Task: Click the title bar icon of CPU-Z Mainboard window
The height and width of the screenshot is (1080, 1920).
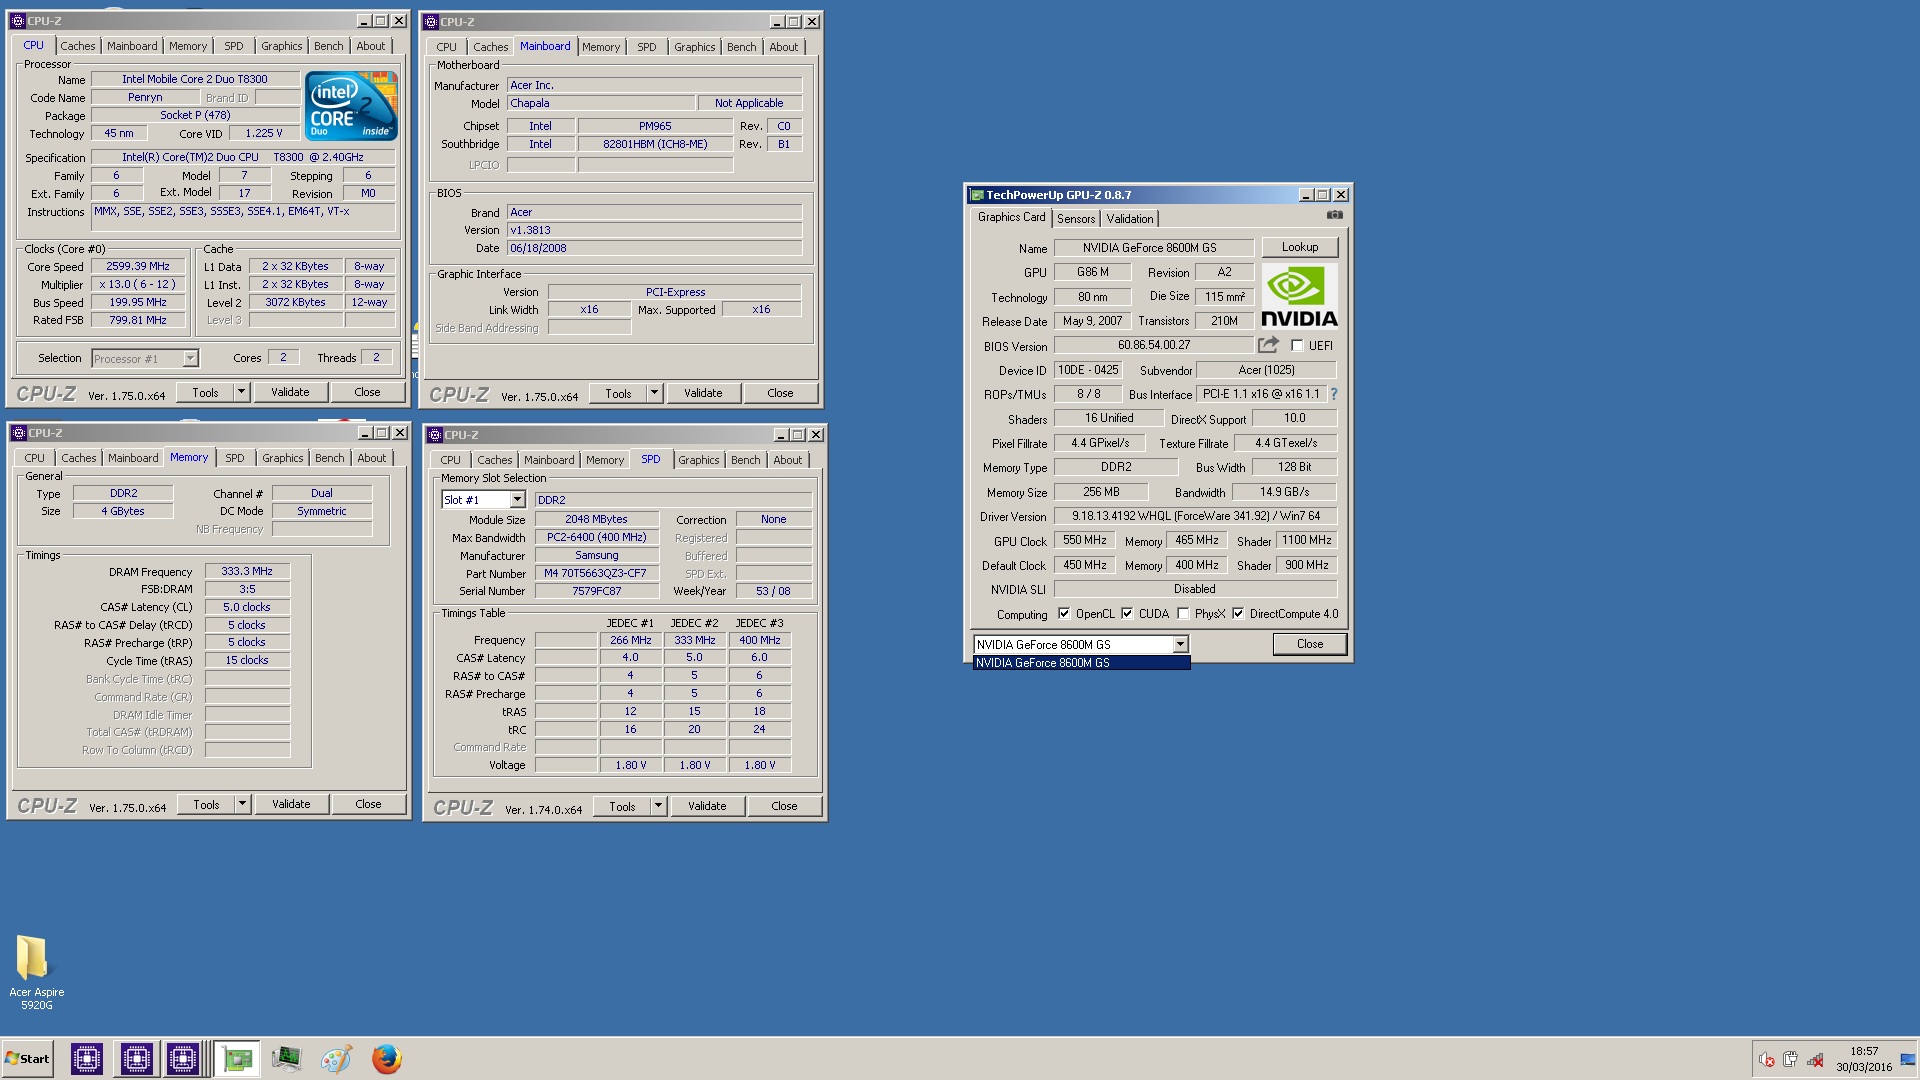Action: 431,22
